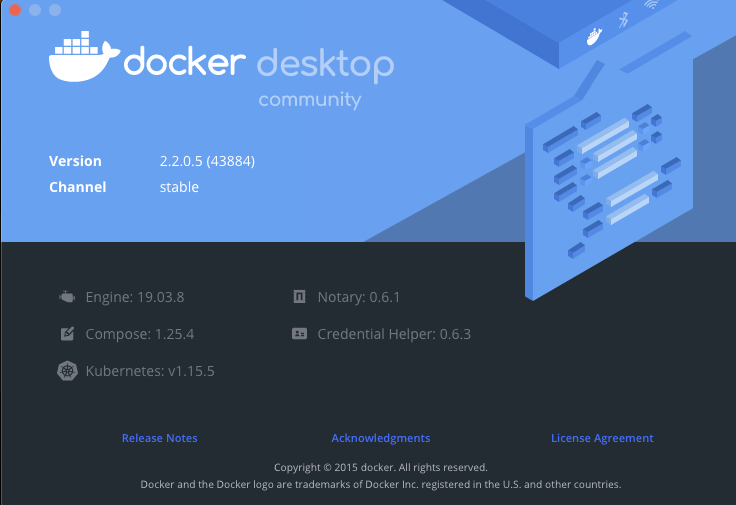Click 'Kubernetes: v1.15.5' text
Screen dimensions: 736x505
click(150, 371)
